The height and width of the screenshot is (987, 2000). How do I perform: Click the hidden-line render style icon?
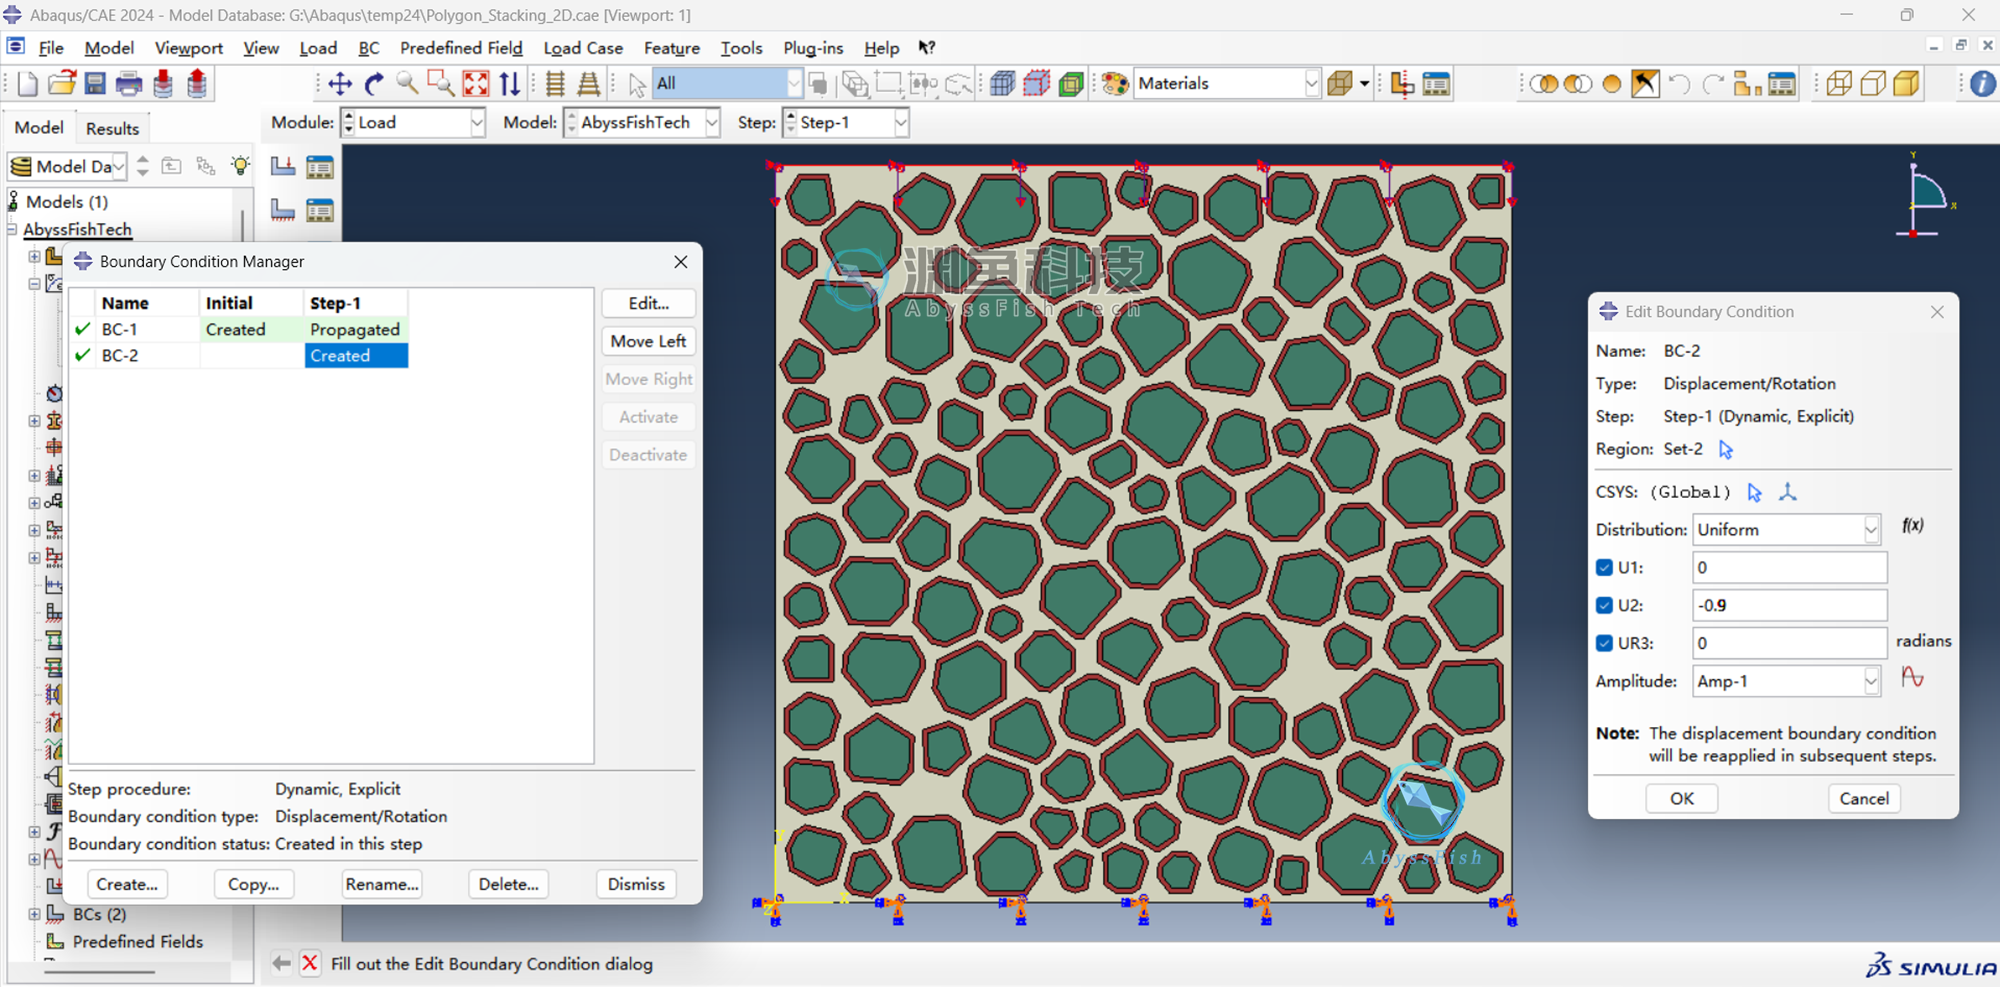point(1873,84)
